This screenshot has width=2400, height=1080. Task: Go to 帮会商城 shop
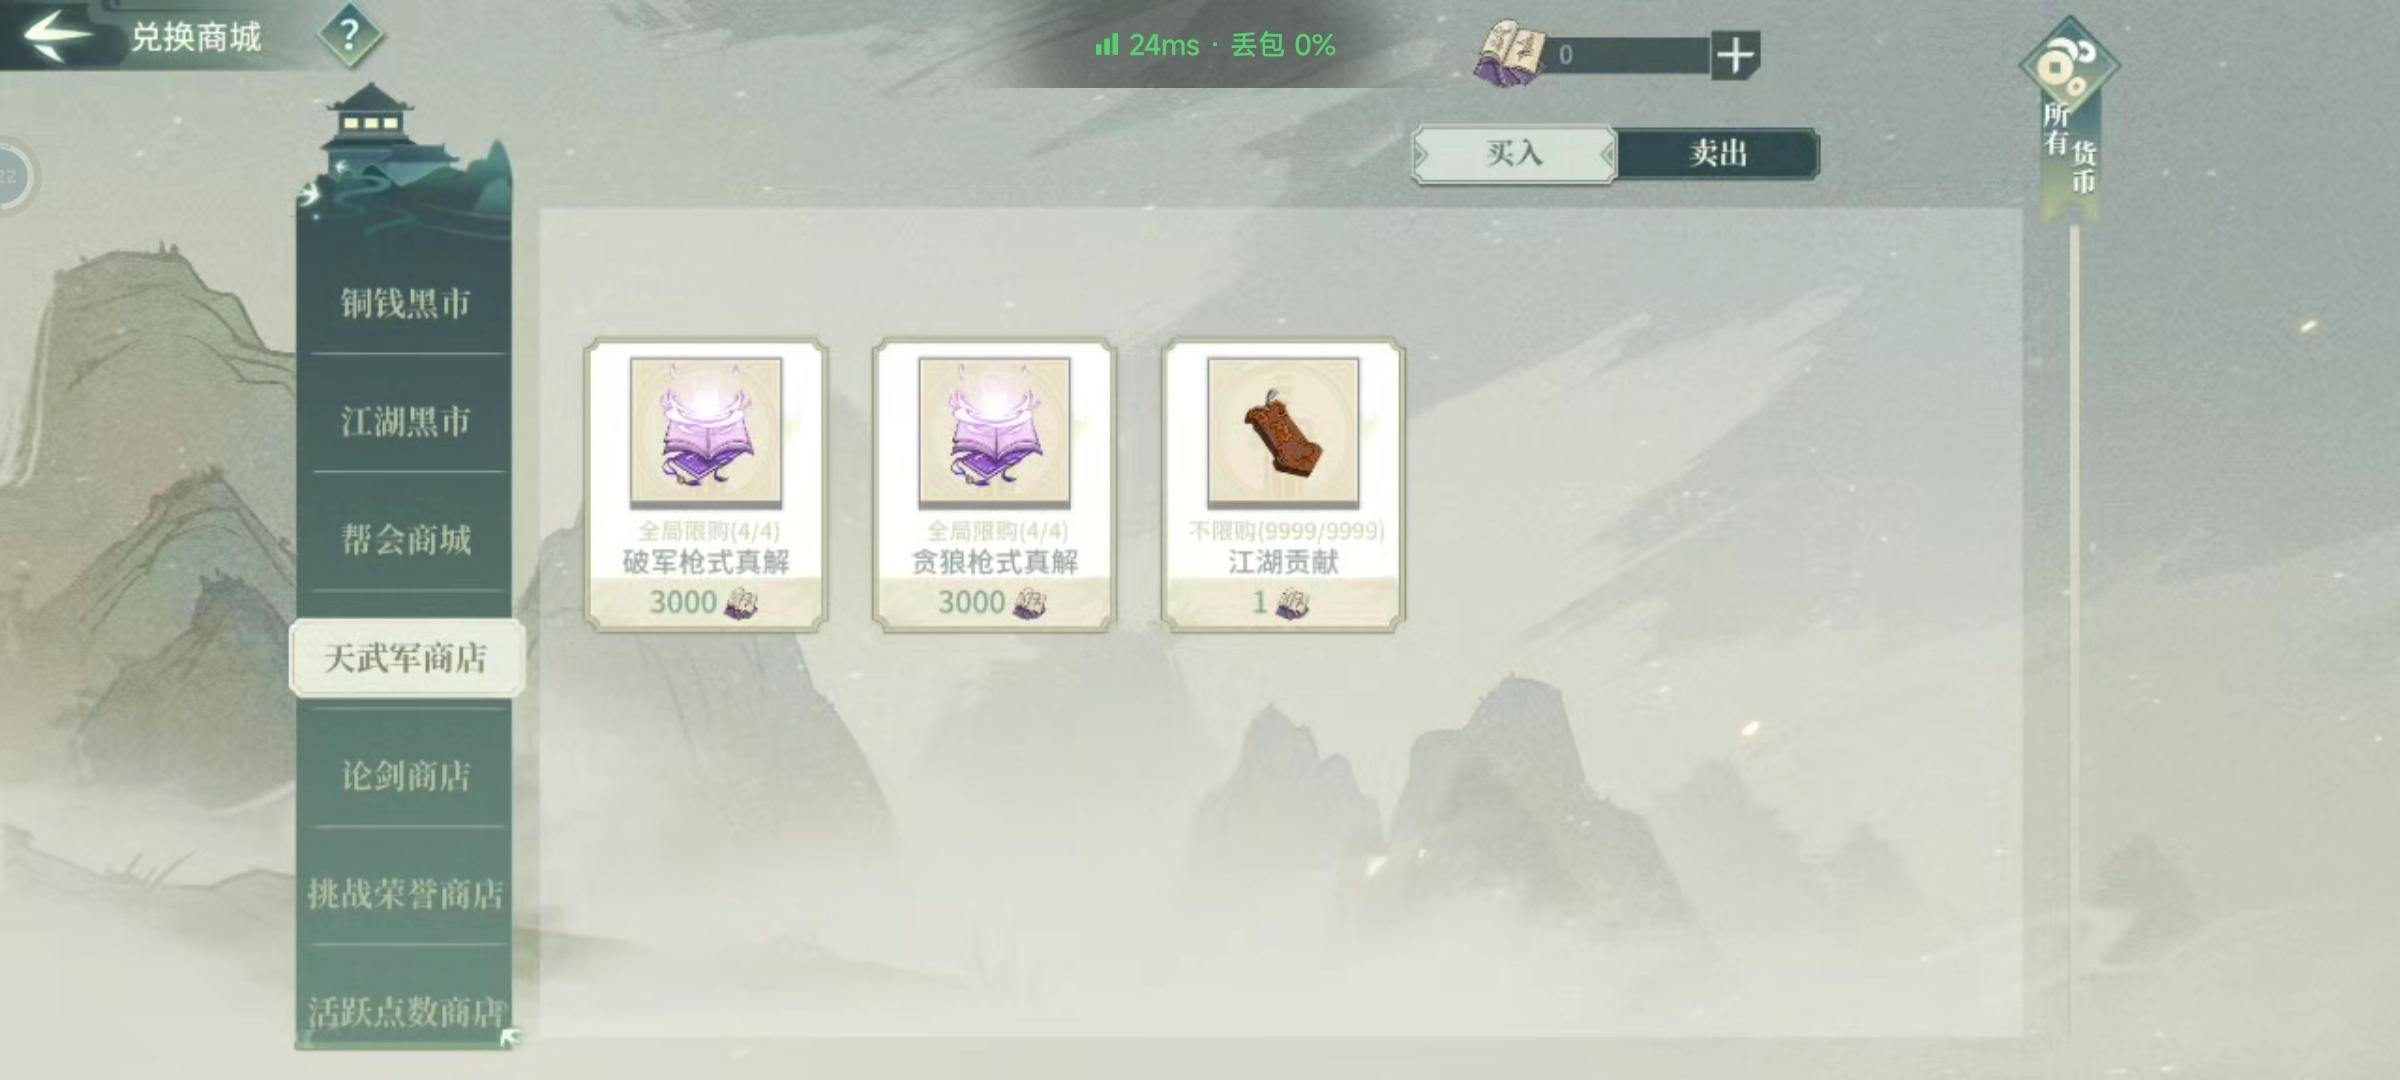click(x=405, y=539)
